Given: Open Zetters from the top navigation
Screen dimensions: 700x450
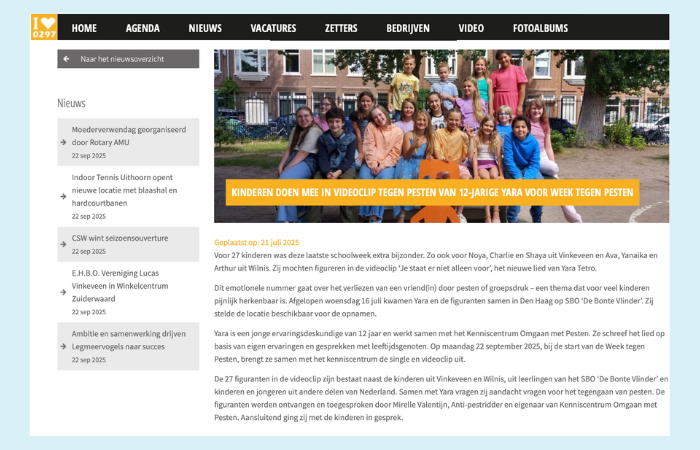Looking at the screenshot, I should click(341, 28).
